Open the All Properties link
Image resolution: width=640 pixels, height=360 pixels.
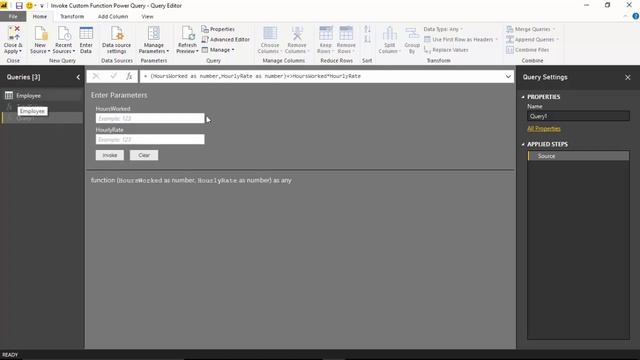[x=544, y=129]
